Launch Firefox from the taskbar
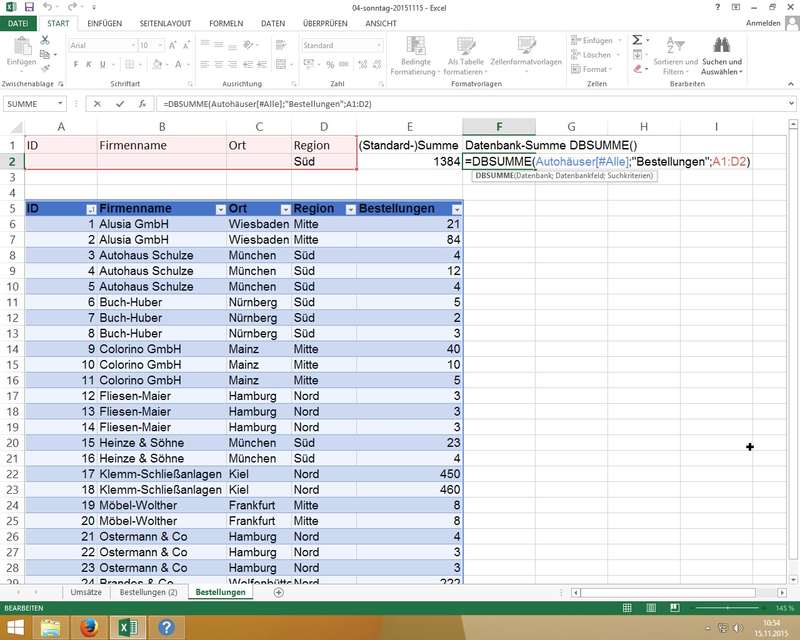The width and height of the screenshot is (800, 640). coord(90,627)
